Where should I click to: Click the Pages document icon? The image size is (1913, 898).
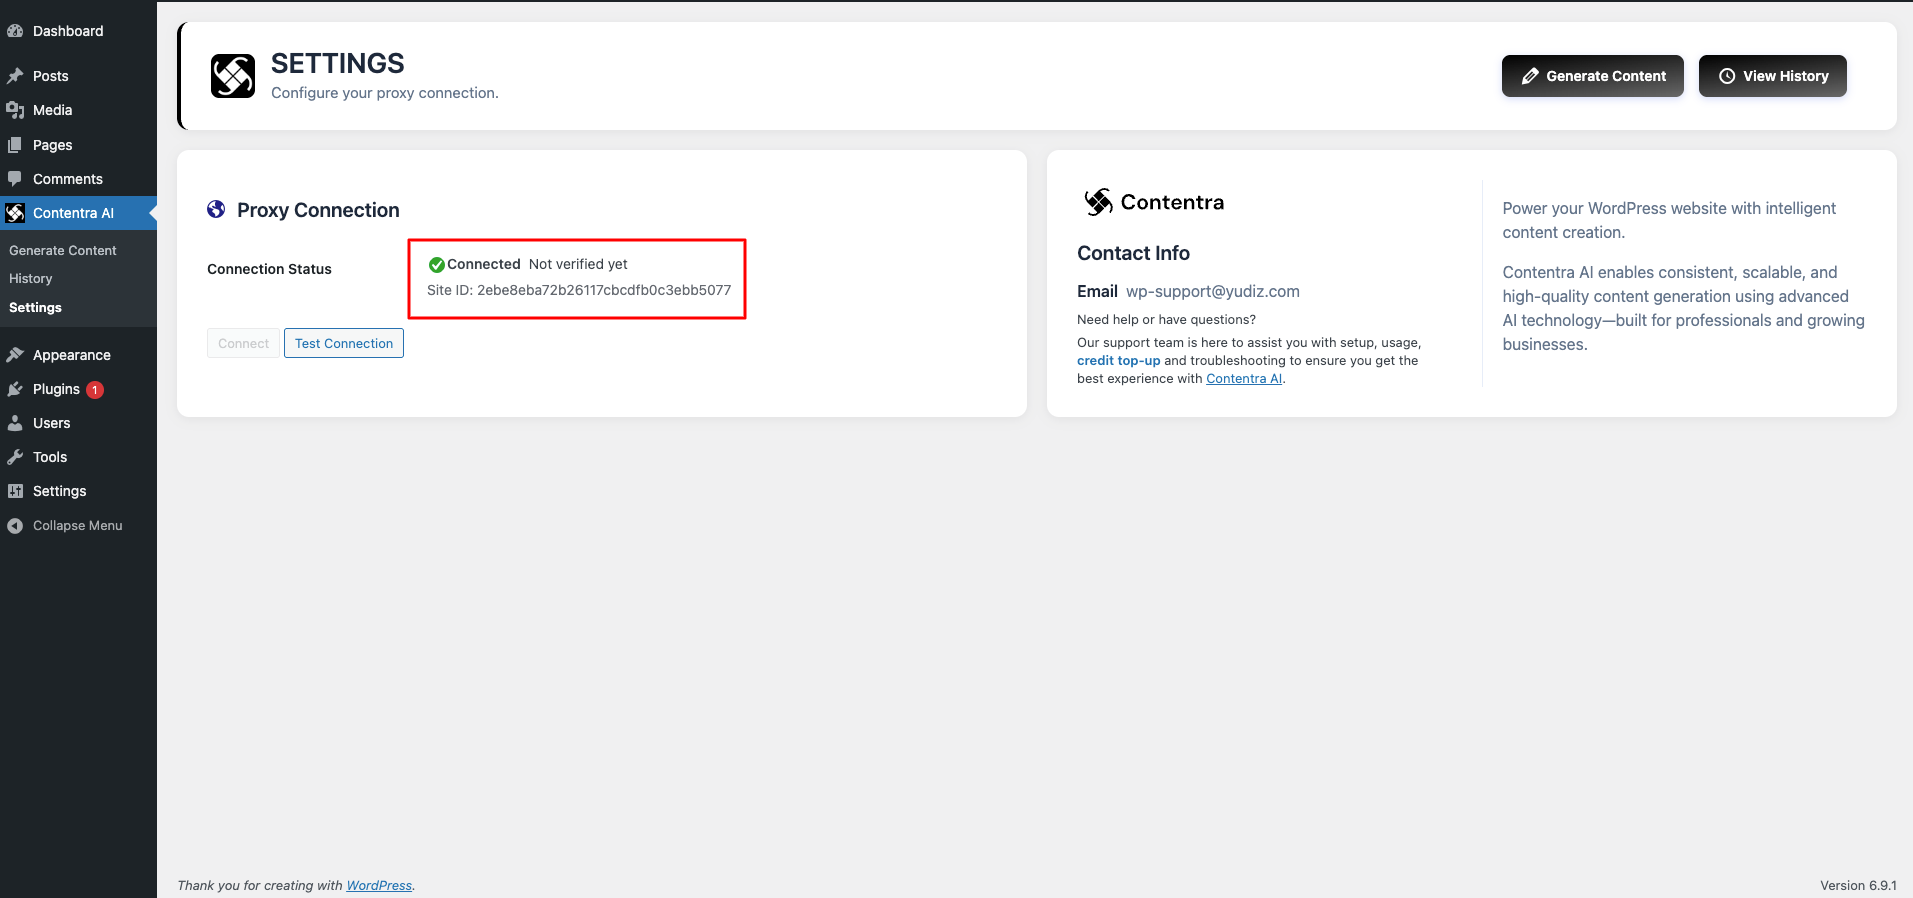click(15, 145)
